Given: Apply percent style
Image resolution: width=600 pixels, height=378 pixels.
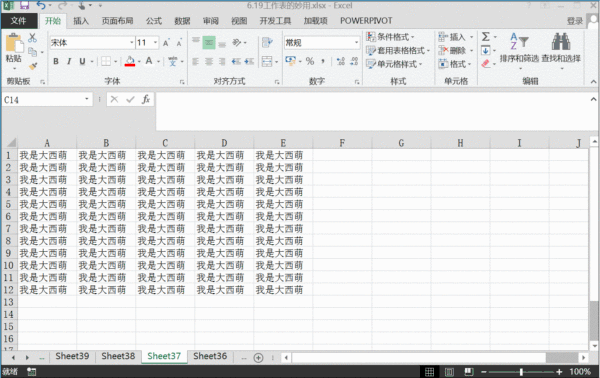Looking at the screenshot, I should coord(310,61).
